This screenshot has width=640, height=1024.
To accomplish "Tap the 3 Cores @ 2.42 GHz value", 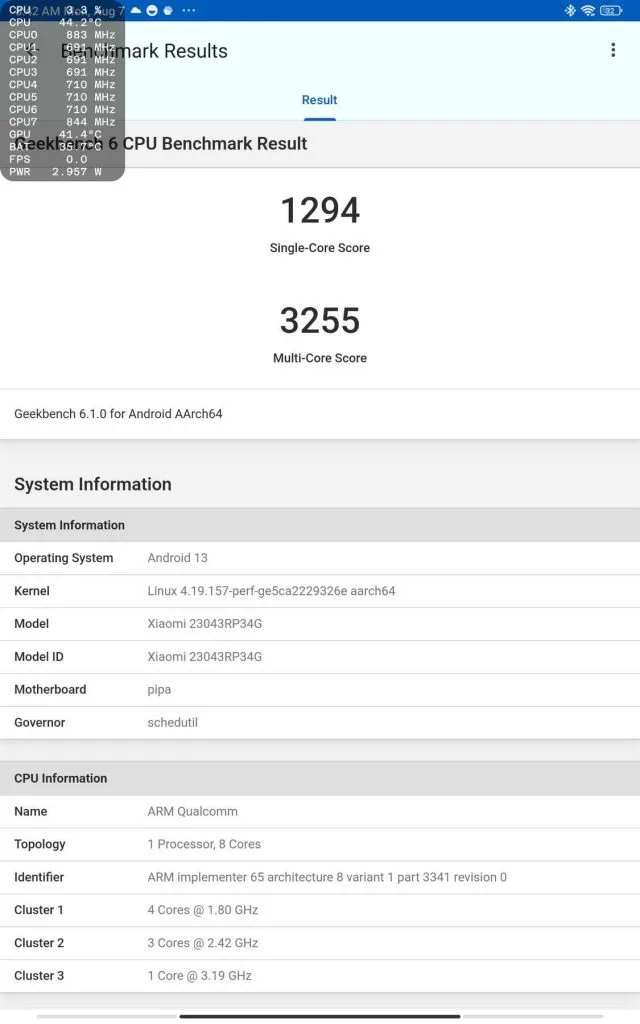I will (202, 943).
